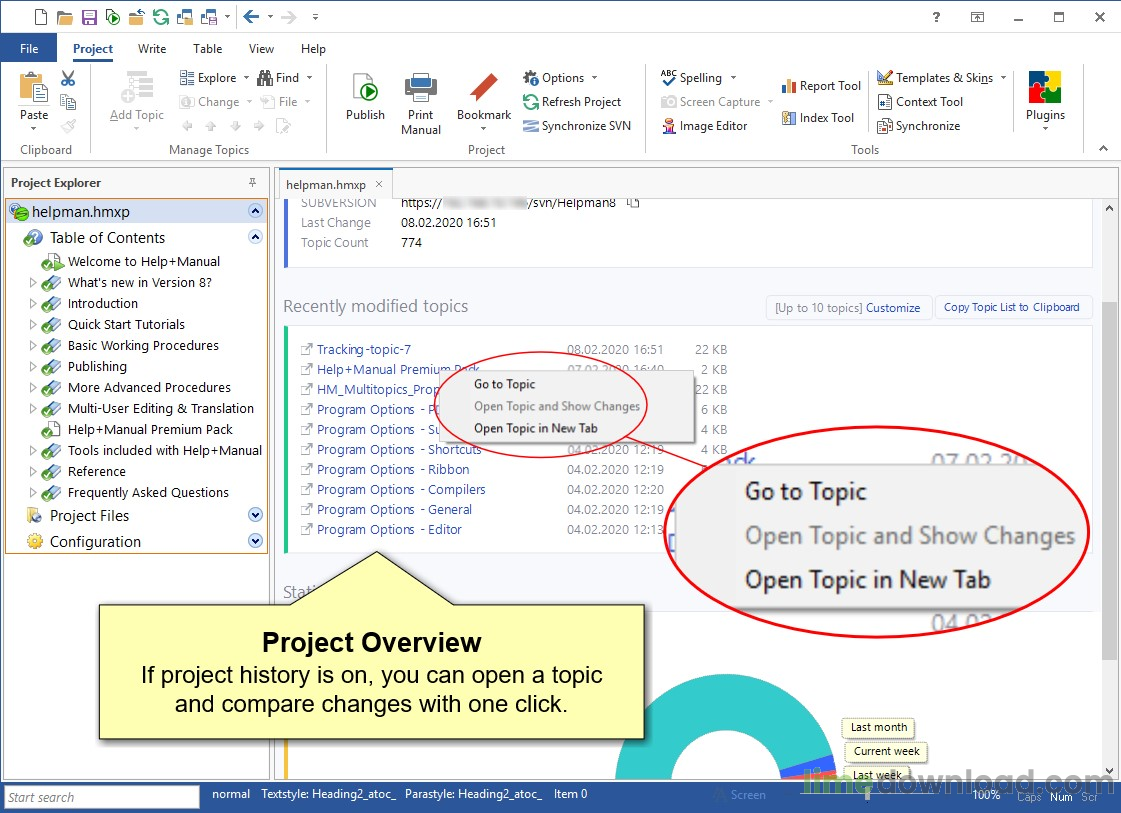Click the back arrow in quick toolbar
1121x813 pixels.
click(251, 16)
